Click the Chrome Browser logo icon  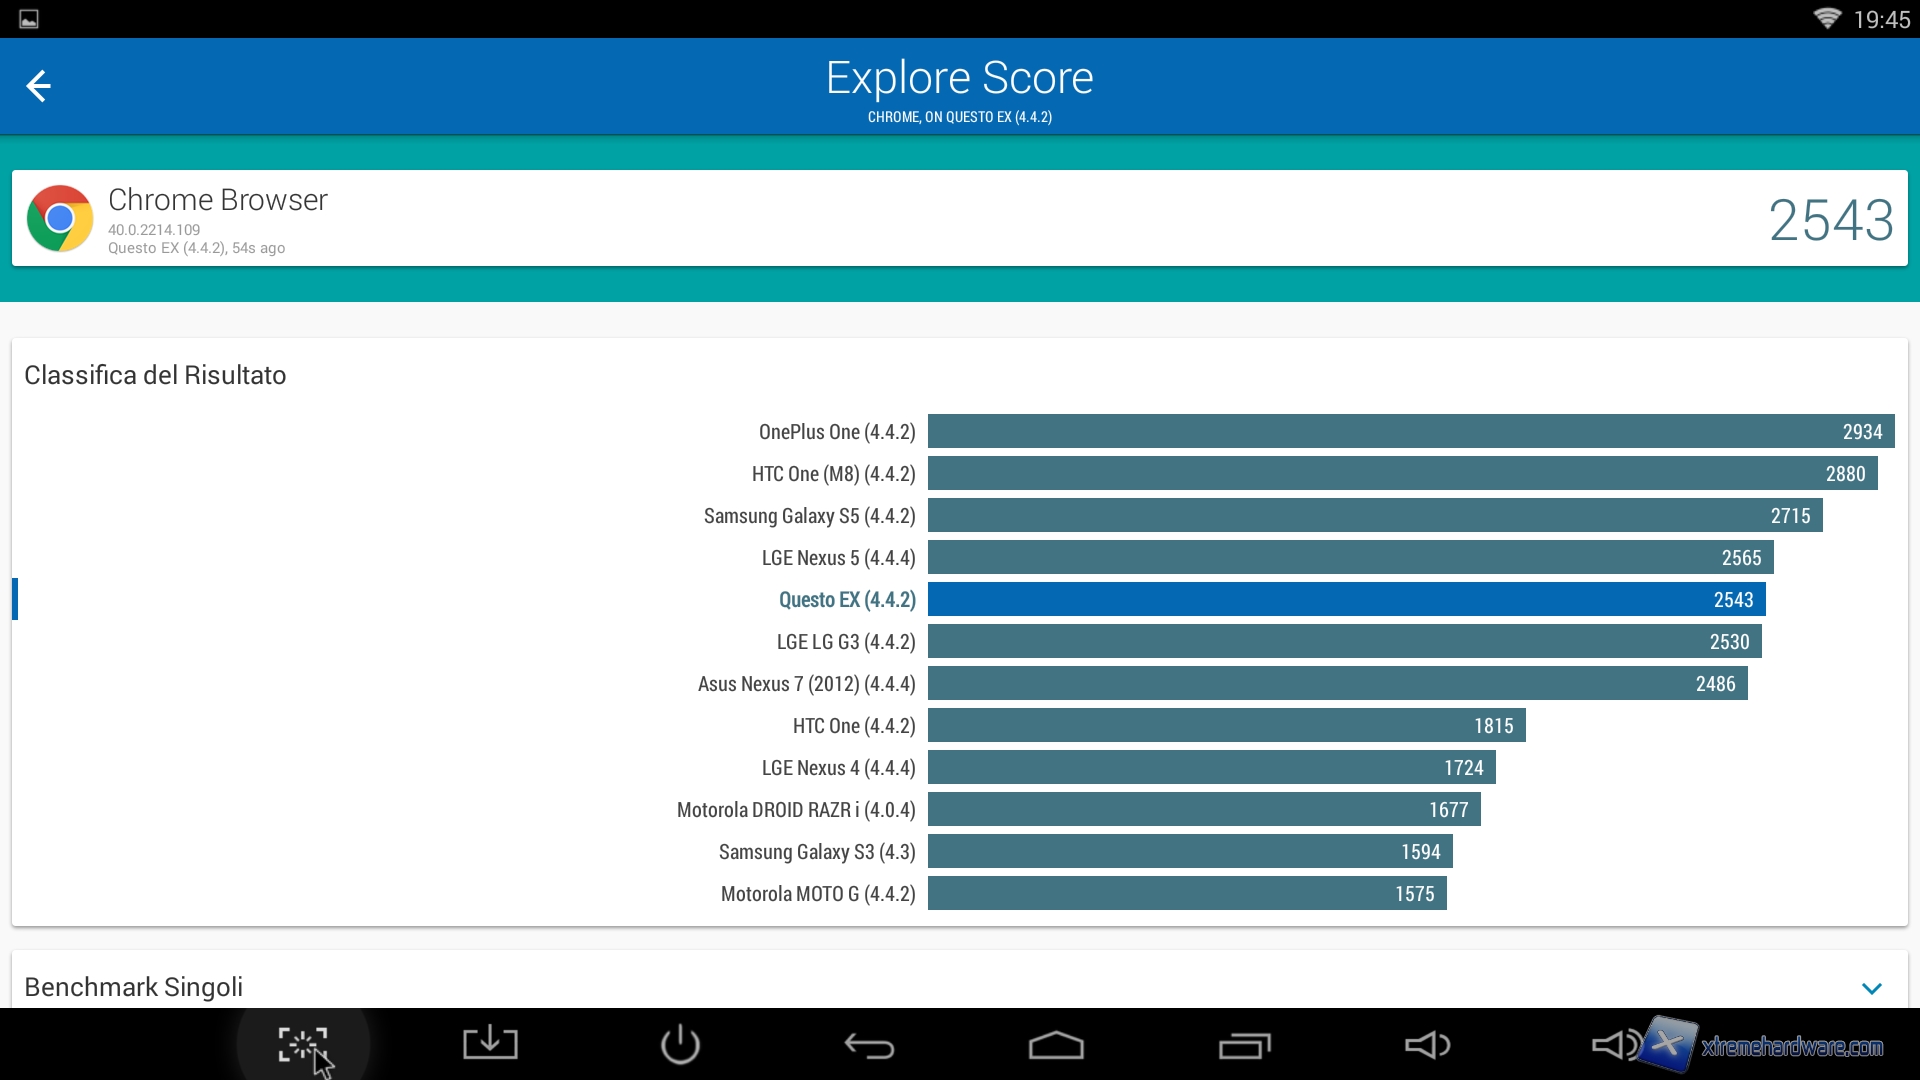pos(60,218)
